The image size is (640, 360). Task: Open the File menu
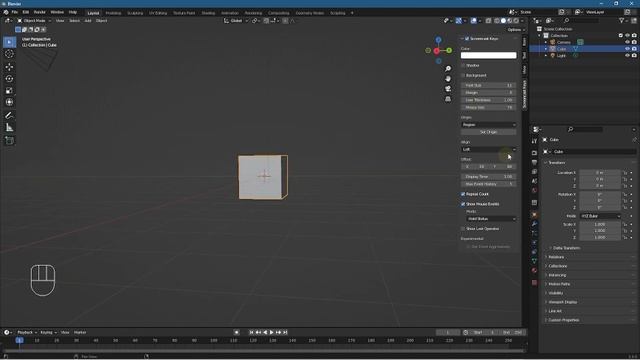coord(15,12)
